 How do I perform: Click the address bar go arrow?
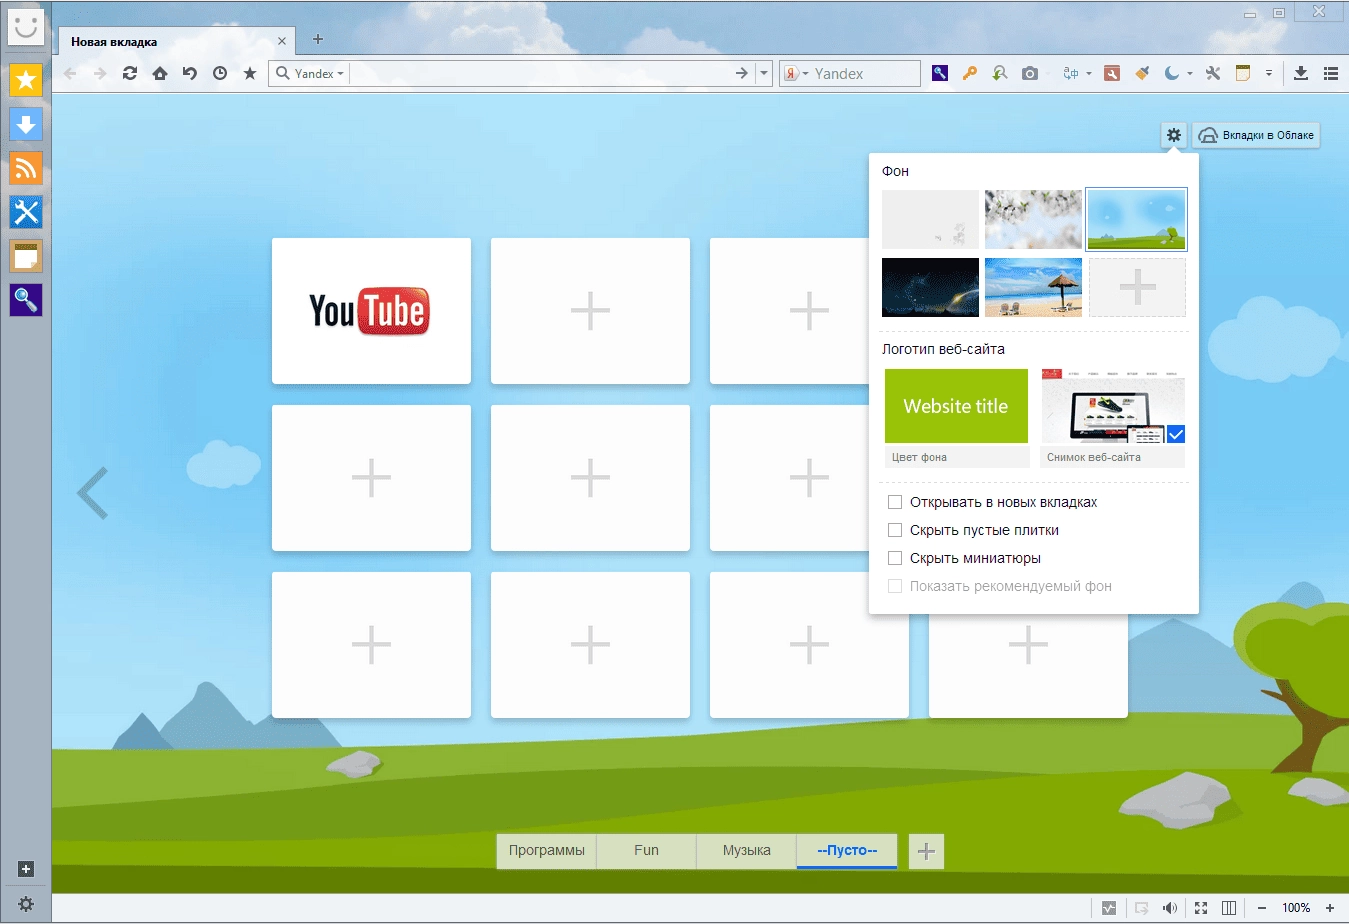point(741,73)
